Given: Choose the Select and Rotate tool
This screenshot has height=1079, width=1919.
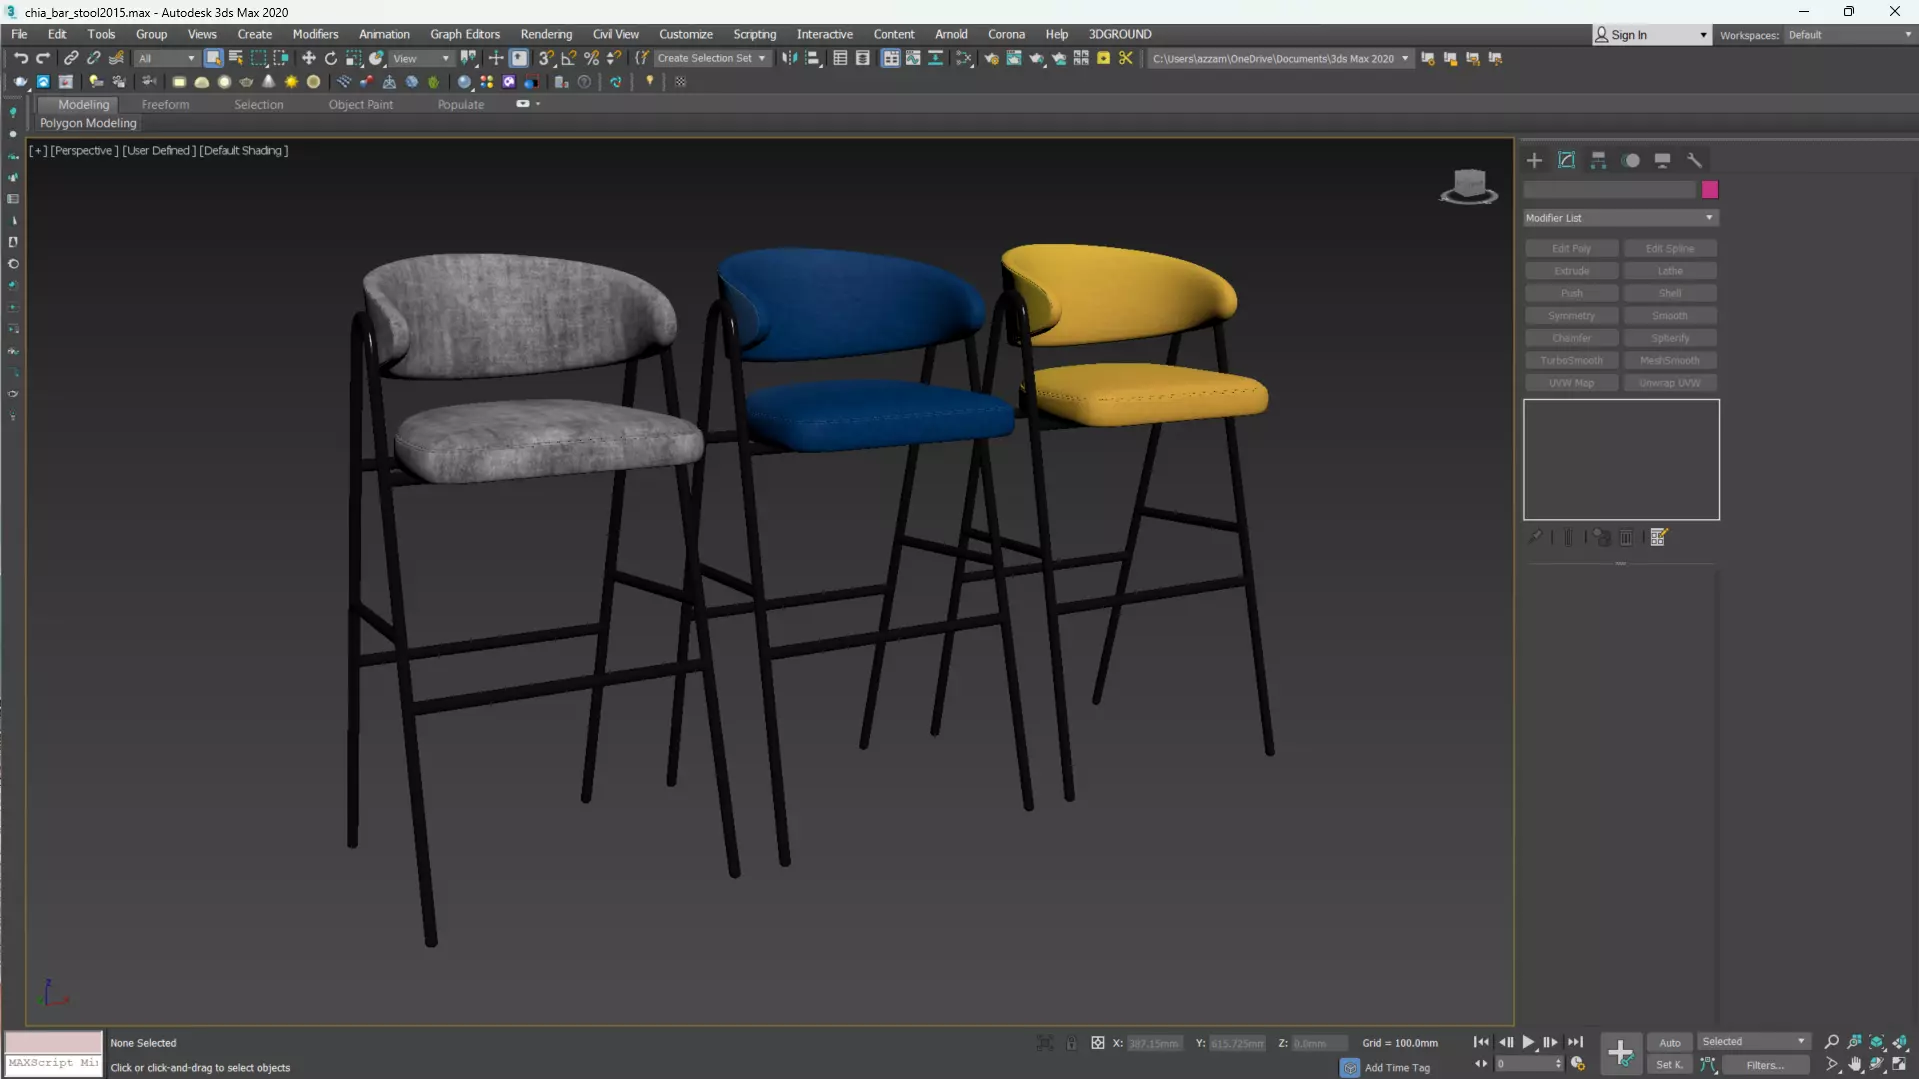Looking at the screenshot, I should [331, 58].
